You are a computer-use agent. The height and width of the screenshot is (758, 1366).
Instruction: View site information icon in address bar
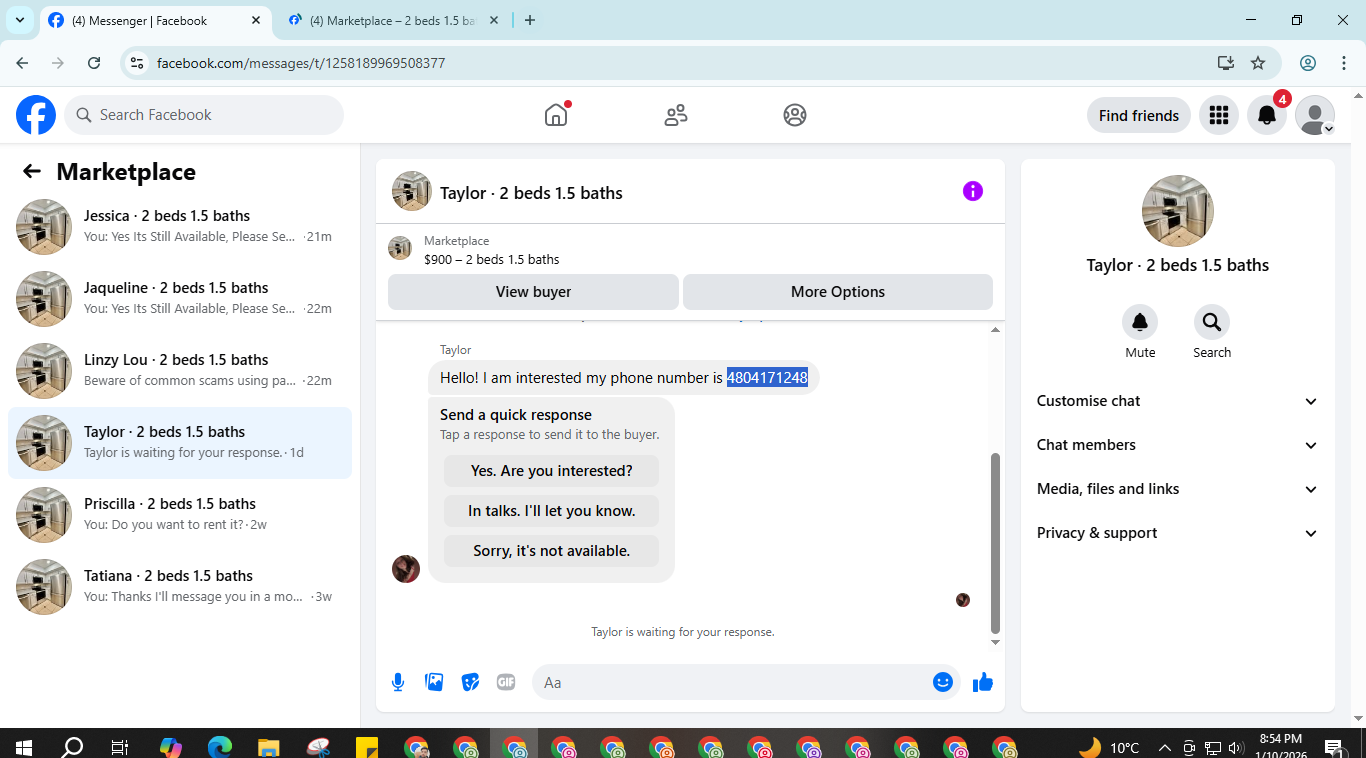pyautogui.click(x=138, y=63)
